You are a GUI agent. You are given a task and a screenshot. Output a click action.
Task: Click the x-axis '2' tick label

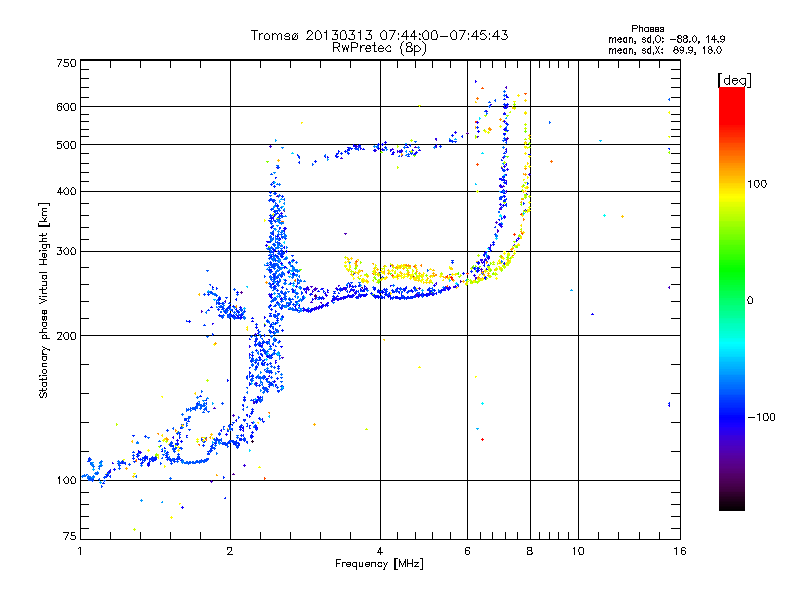230,551
